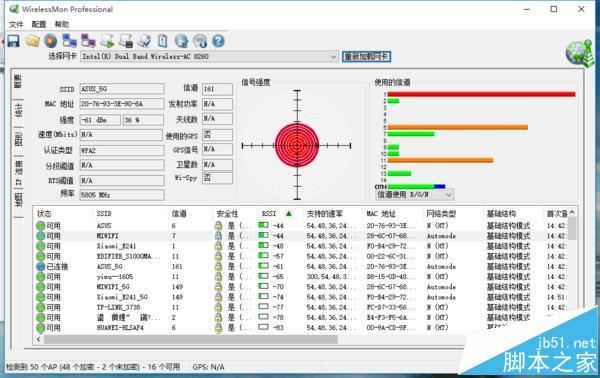
Task: Select the 概要 side tab
Action: tap(18, 81)
